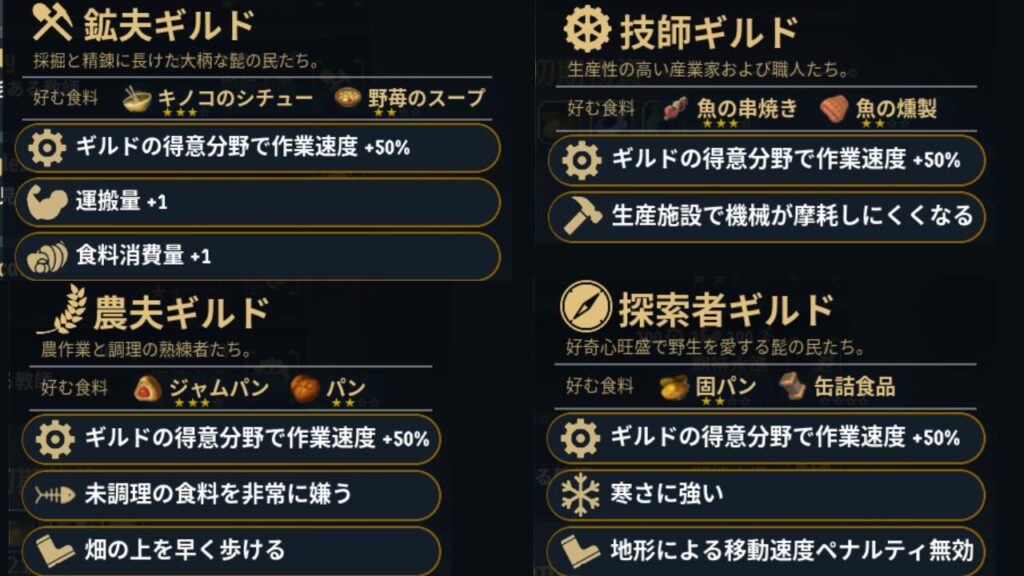Image resolution: width=1024 pixels, height=576 pixels.
Task: Select the 地形による移動速度ペナルティ無効 trait
Action: coord(765,549)
